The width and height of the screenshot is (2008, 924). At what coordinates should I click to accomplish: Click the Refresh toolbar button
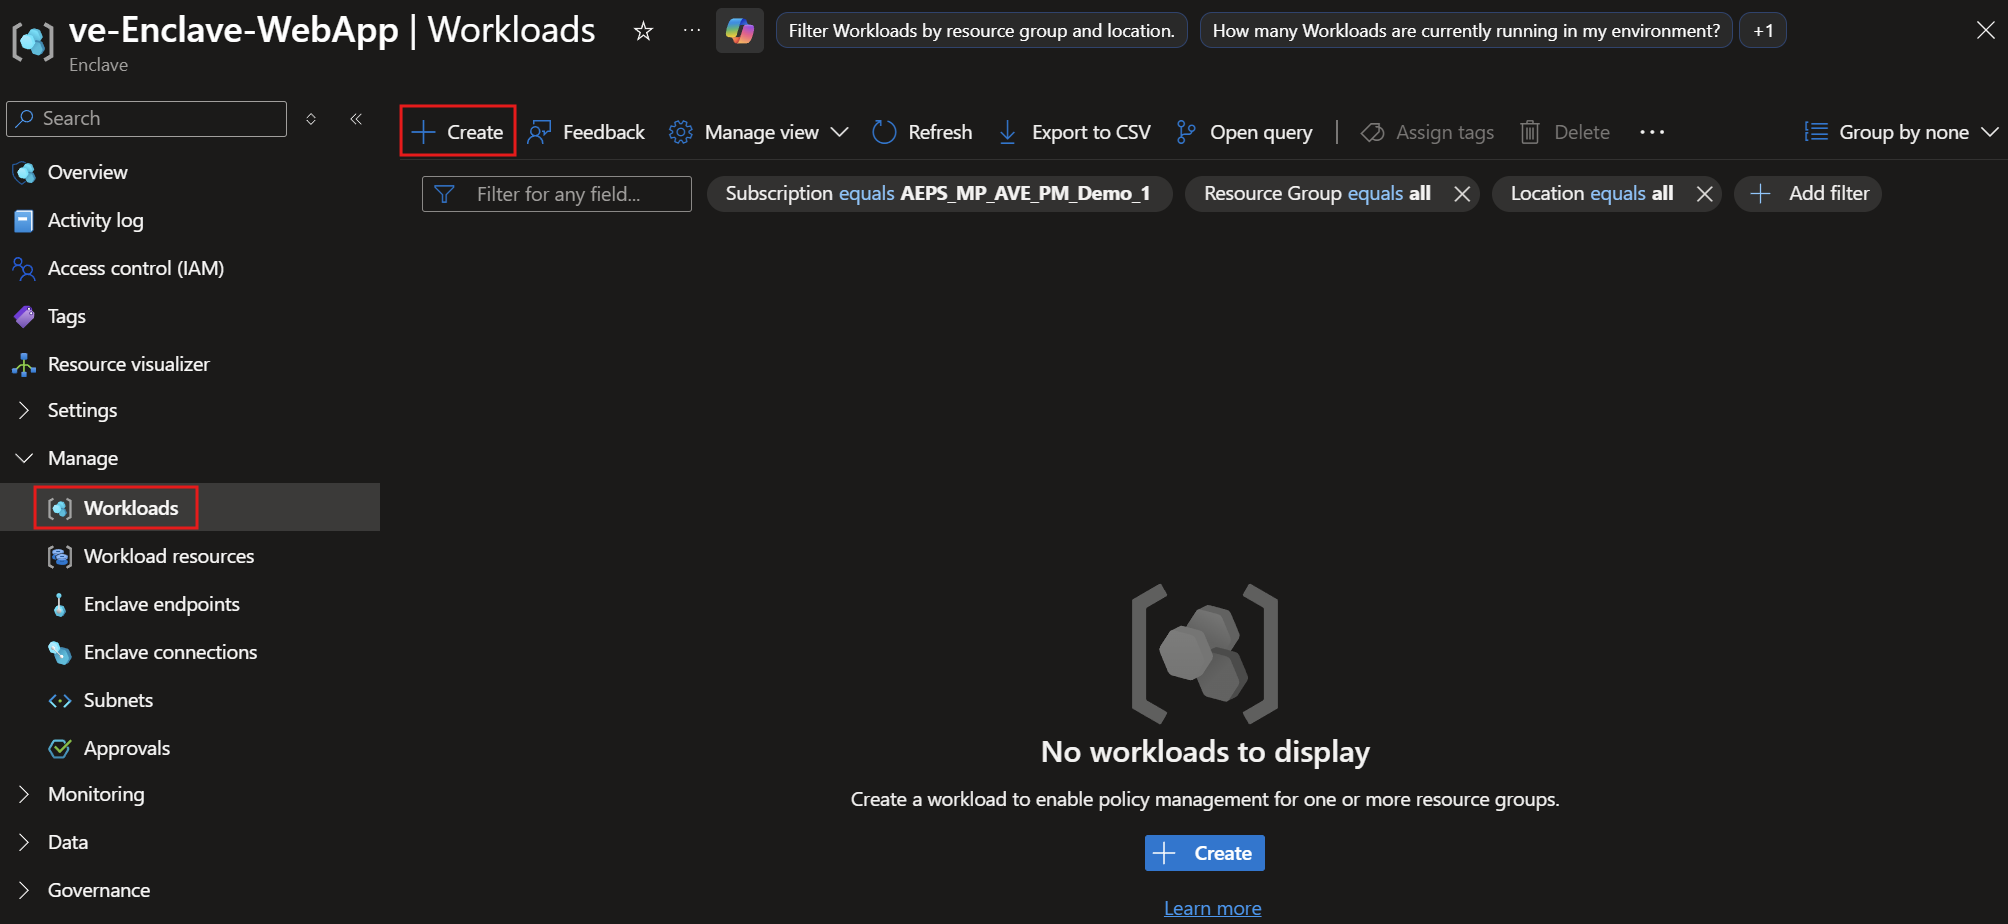point(922,132)
